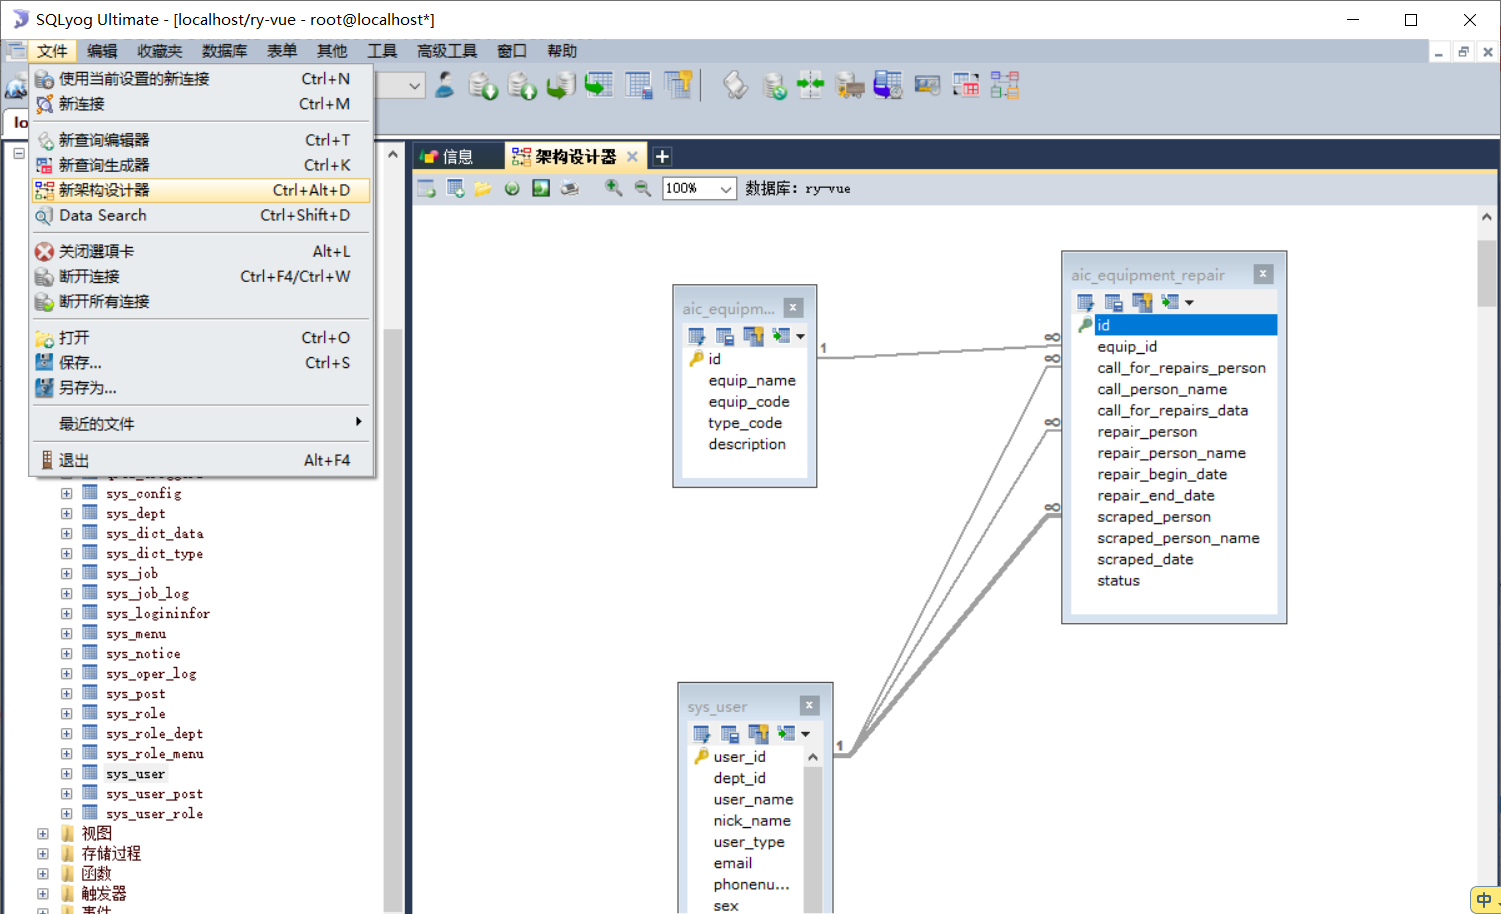Print the schema design
The image size is (1501, 914).
point(570,188)
